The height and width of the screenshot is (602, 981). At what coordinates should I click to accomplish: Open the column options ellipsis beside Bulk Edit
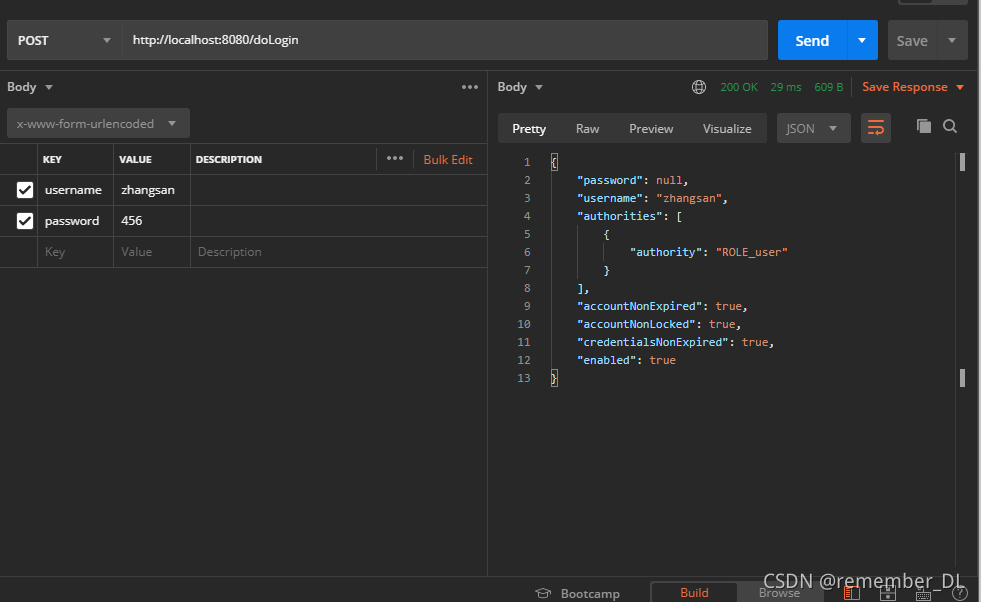coord(395,158)
